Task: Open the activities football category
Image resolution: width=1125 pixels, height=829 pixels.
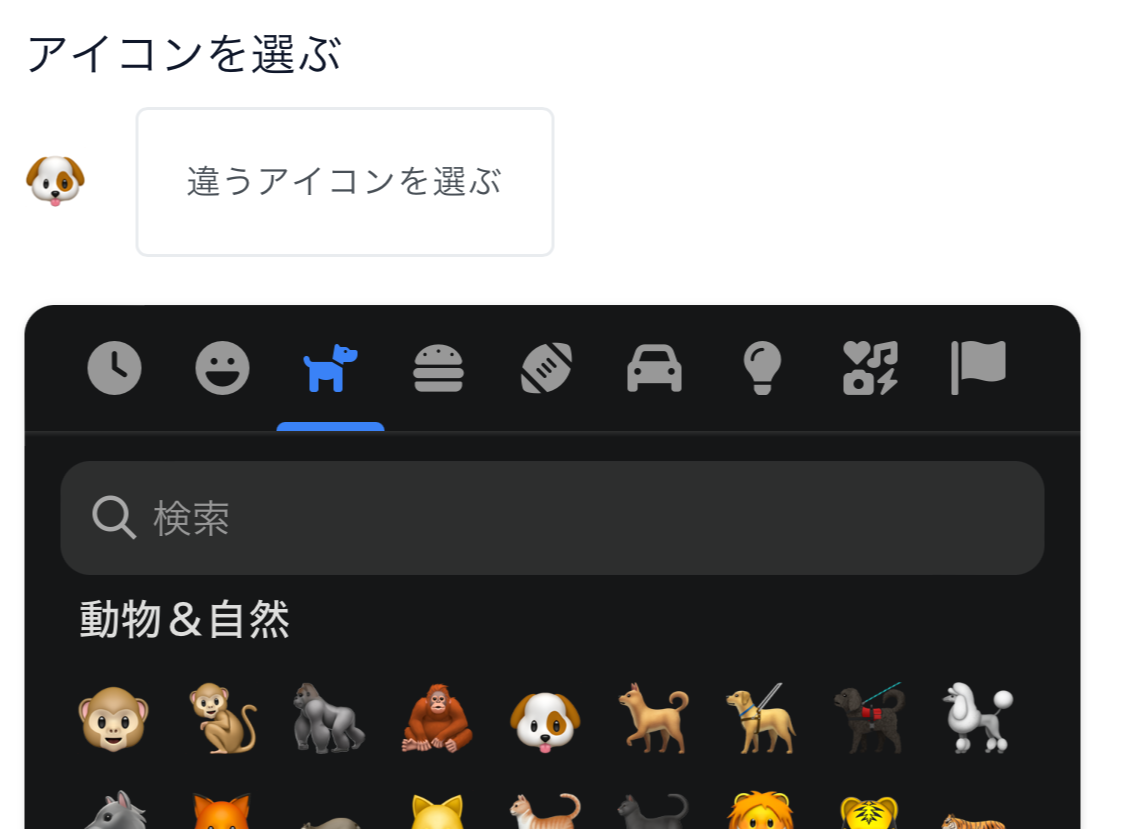Action: coord(546,368)
